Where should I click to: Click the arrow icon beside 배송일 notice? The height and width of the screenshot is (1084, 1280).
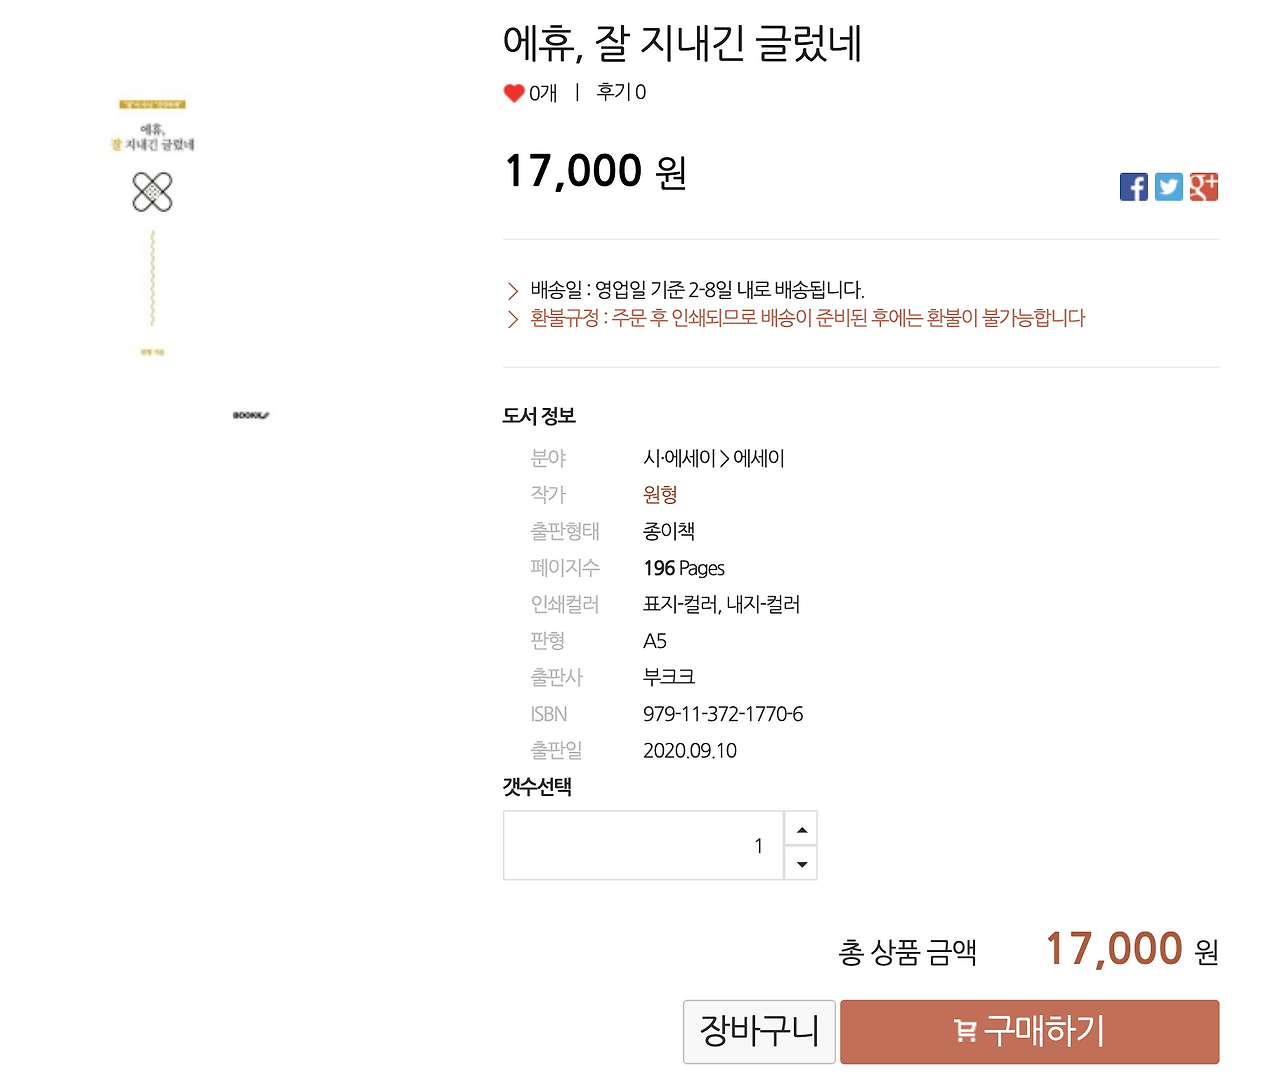pos(513,291)
